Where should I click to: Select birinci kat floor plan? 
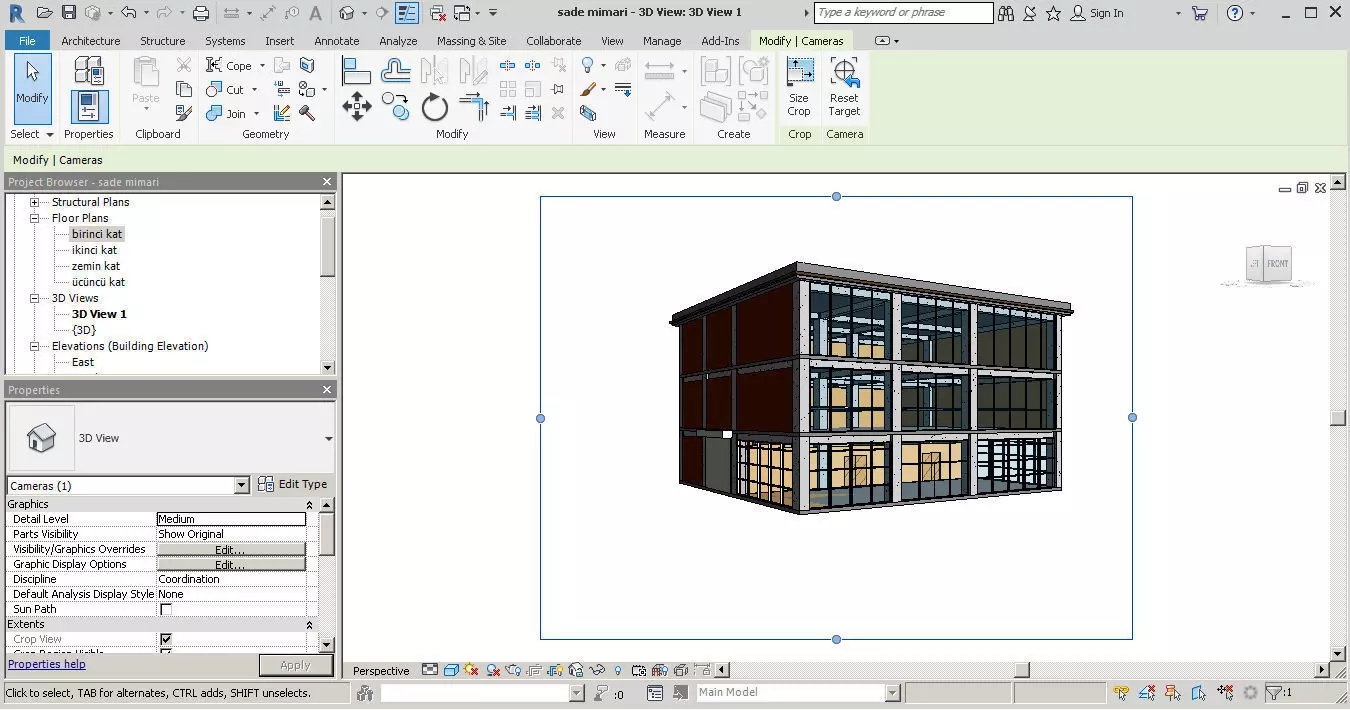coord(97,234)
